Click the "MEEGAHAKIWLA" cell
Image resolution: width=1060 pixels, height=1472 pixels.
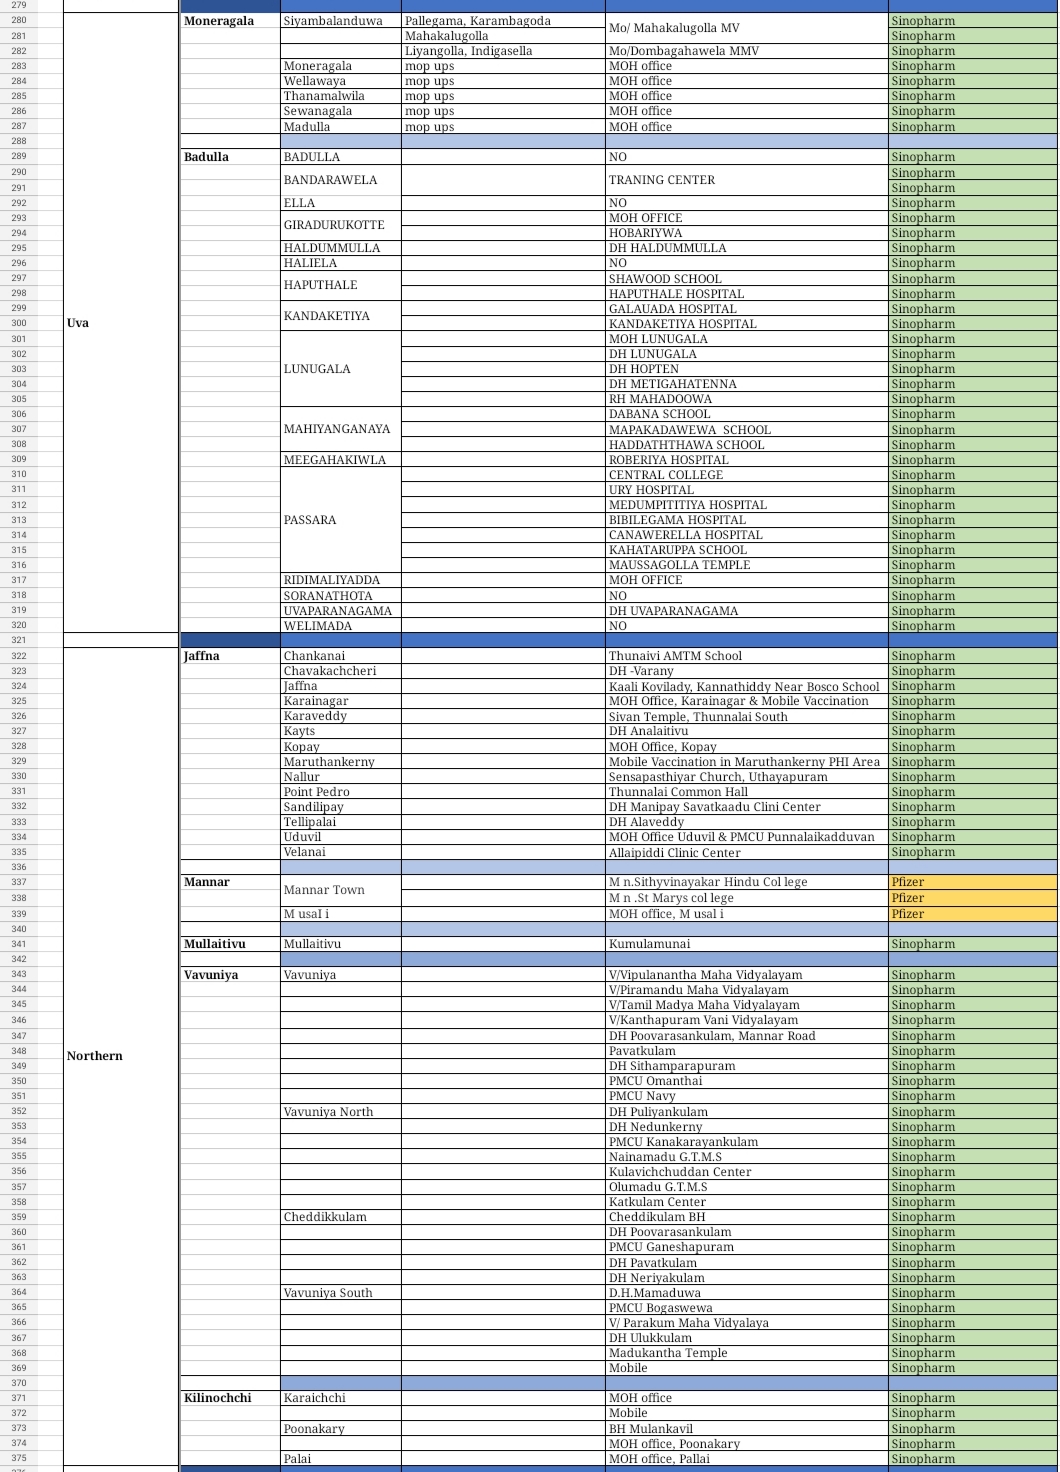click(x=340, y=460)
